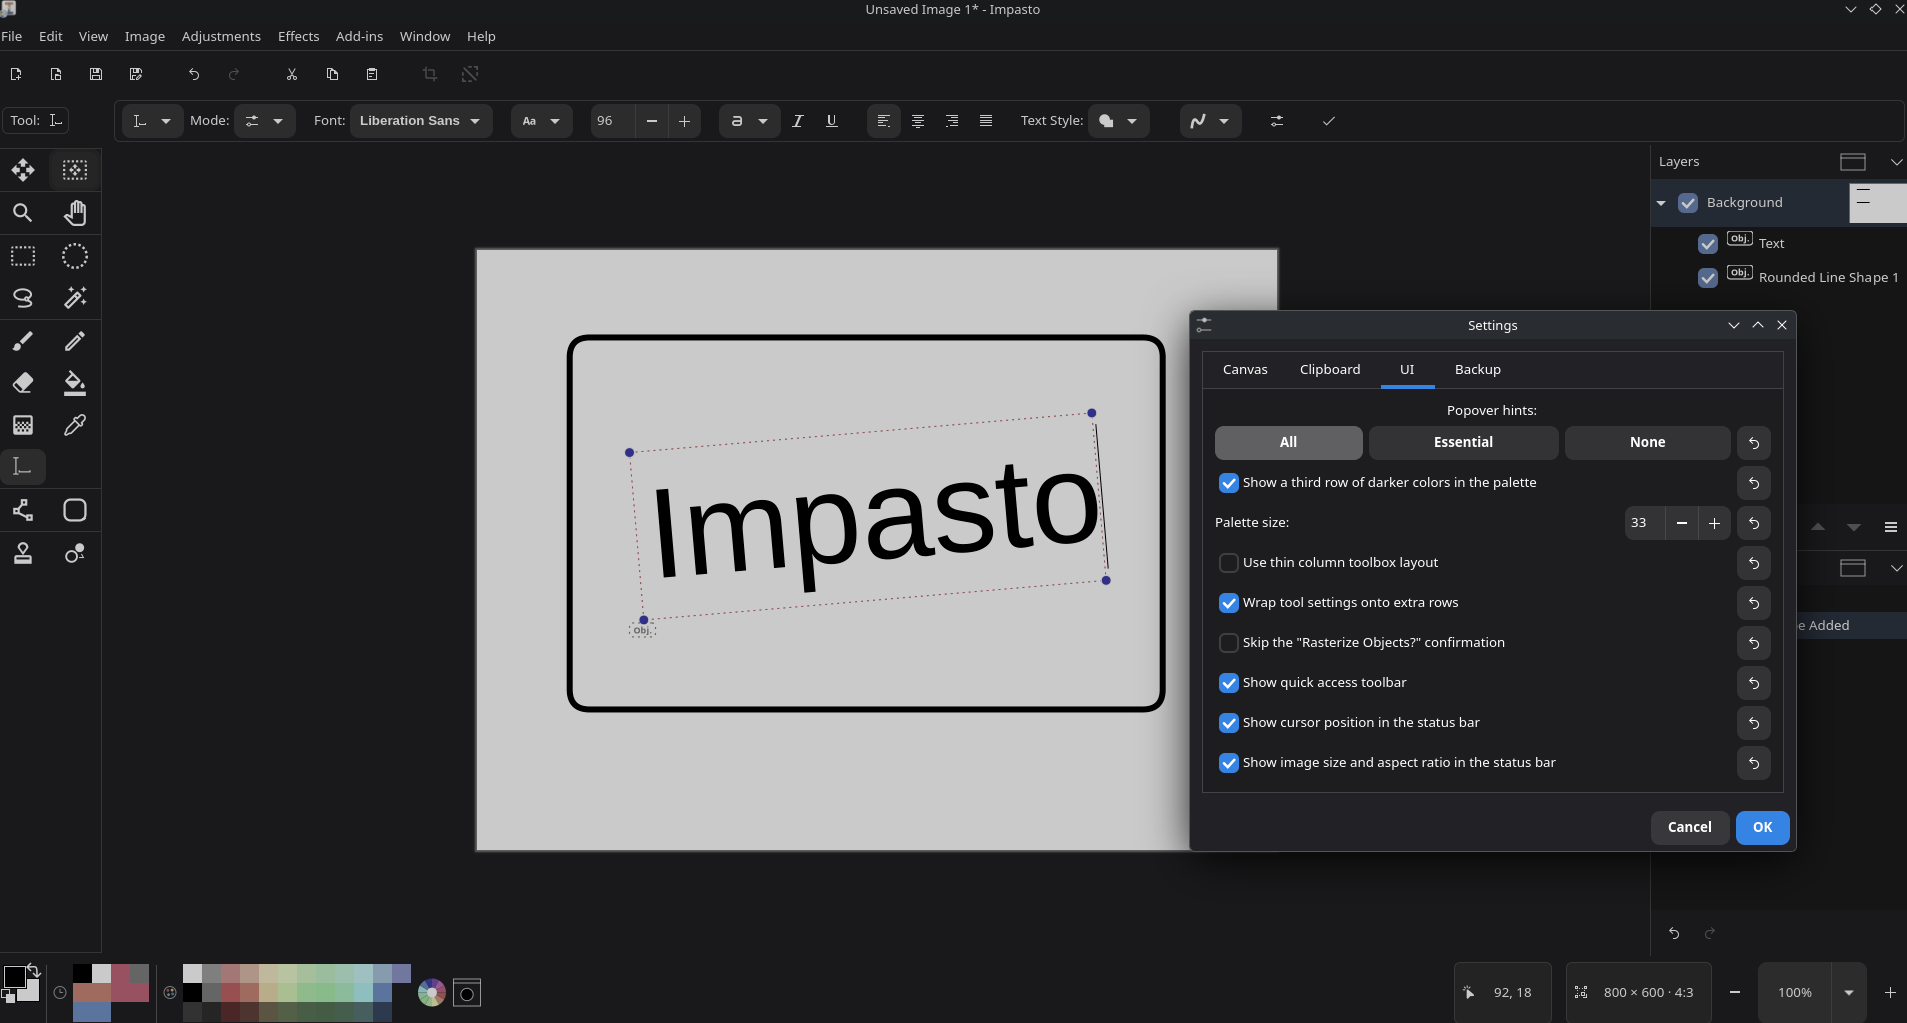Switch to the Canvas settings tab
The image size is (1907, 1023).
1245,370
